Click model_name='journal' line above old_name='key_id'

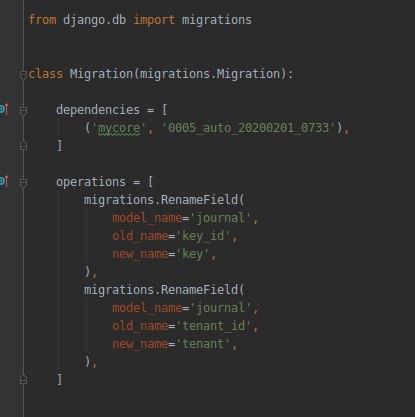click(x=185, y=218)
